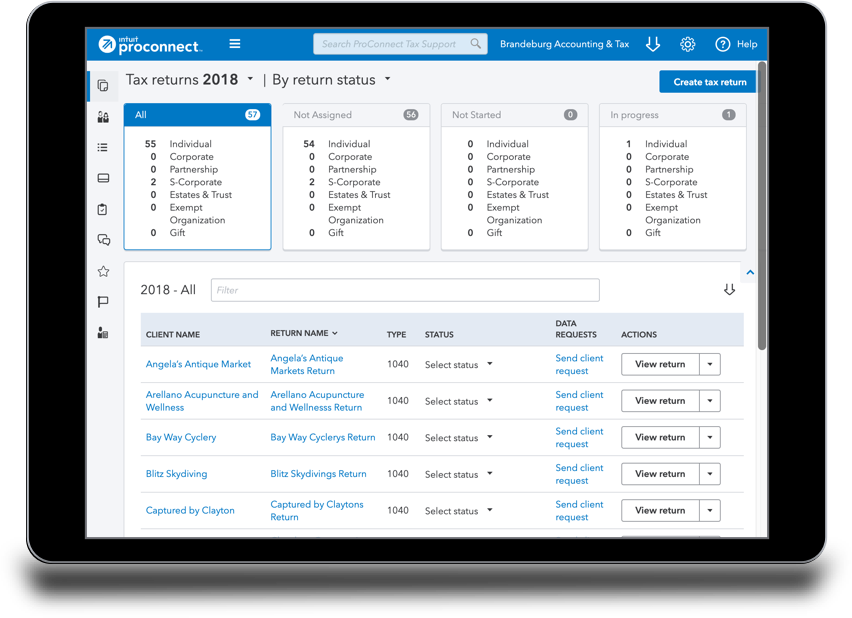The image size is (852, 618).
Task: Click View return for Bay Way Cyclery
Action: pyautogui.click(x=660, y=438)
